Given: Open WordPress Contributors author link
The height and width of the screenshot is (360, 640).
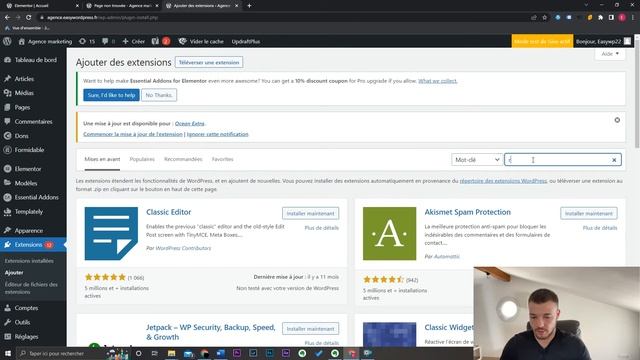Looking at the screenshot, I should pos(183,248).
